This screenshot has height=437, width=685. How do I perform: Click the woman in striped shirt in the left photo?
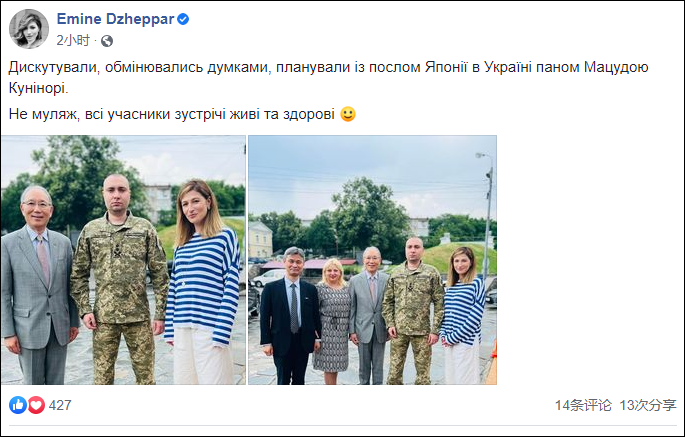[202, 284]
